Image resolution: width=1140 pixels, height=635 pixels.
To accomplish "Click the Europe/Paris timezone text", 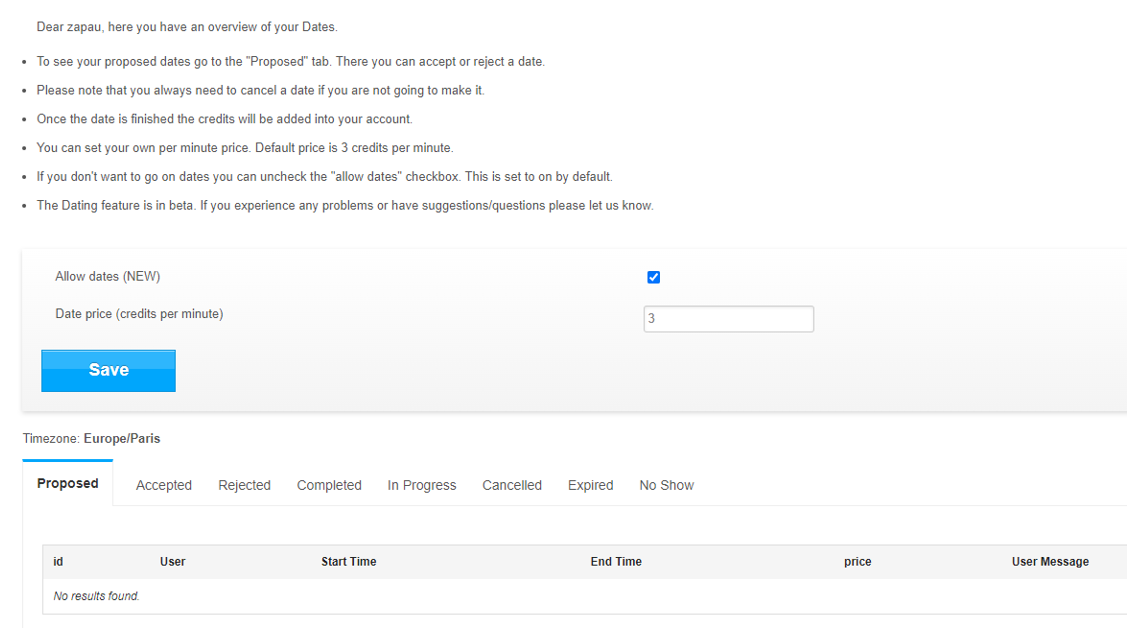I will [x=121, y=439].
